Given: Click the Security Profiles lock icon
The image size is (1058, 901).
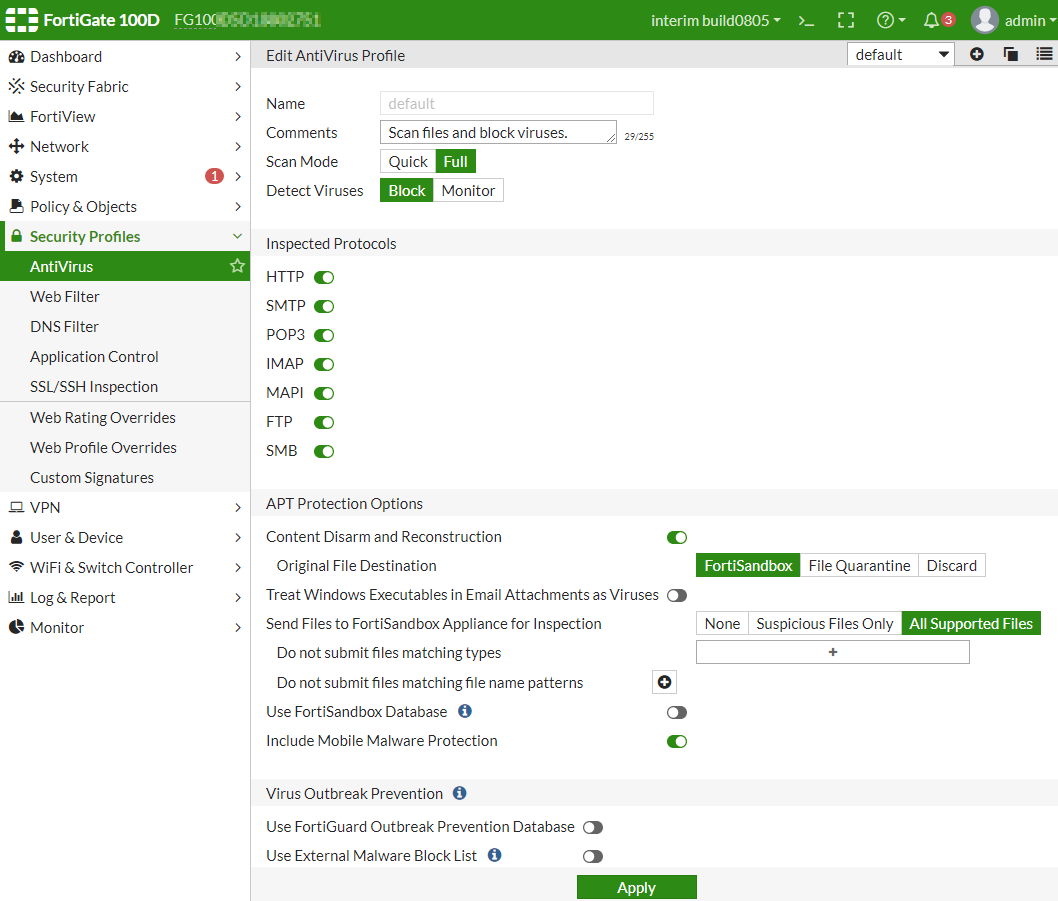Looking at the screenshot, I should 16,236.
